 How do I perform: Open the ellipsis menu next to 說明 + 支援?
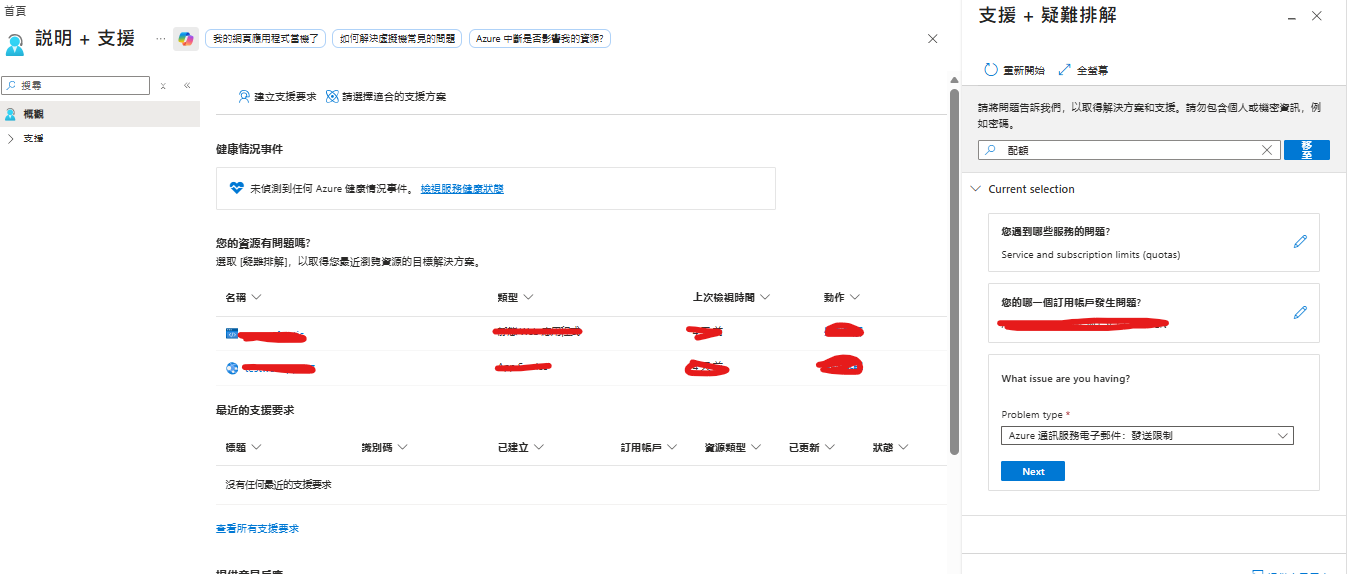[160, 38]
